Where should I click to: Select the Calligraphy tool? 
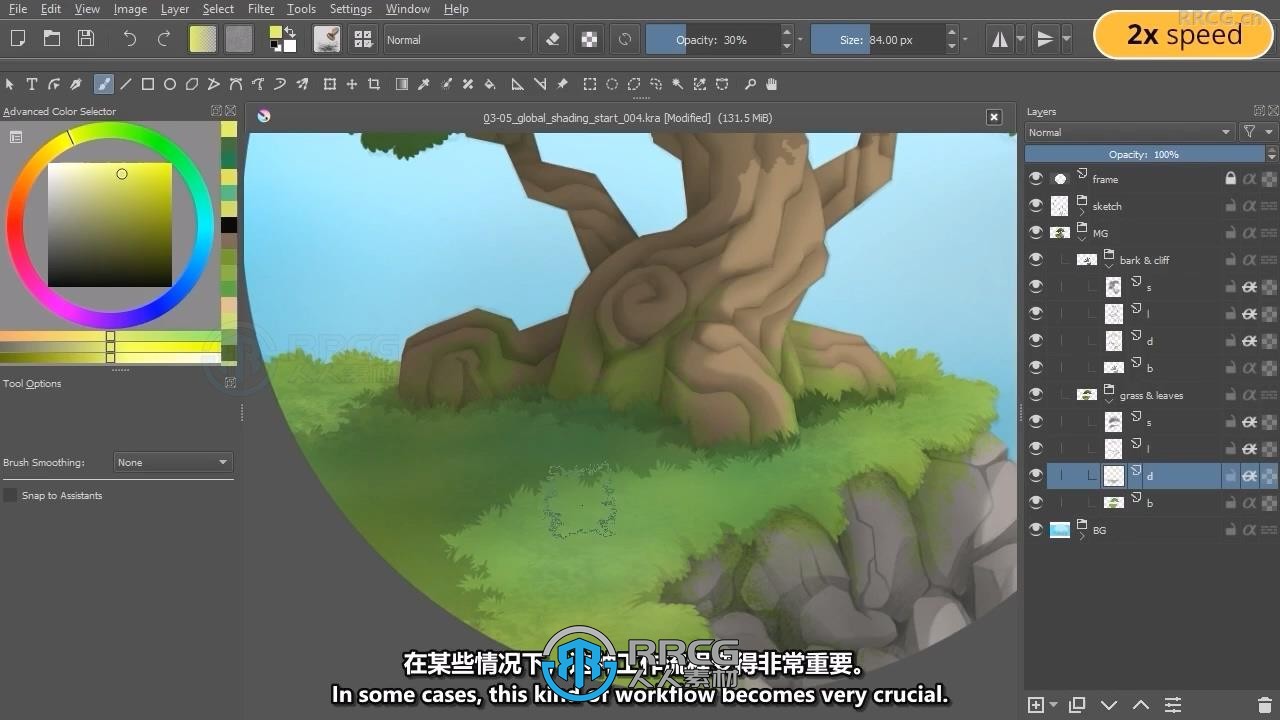click(76, 84)
